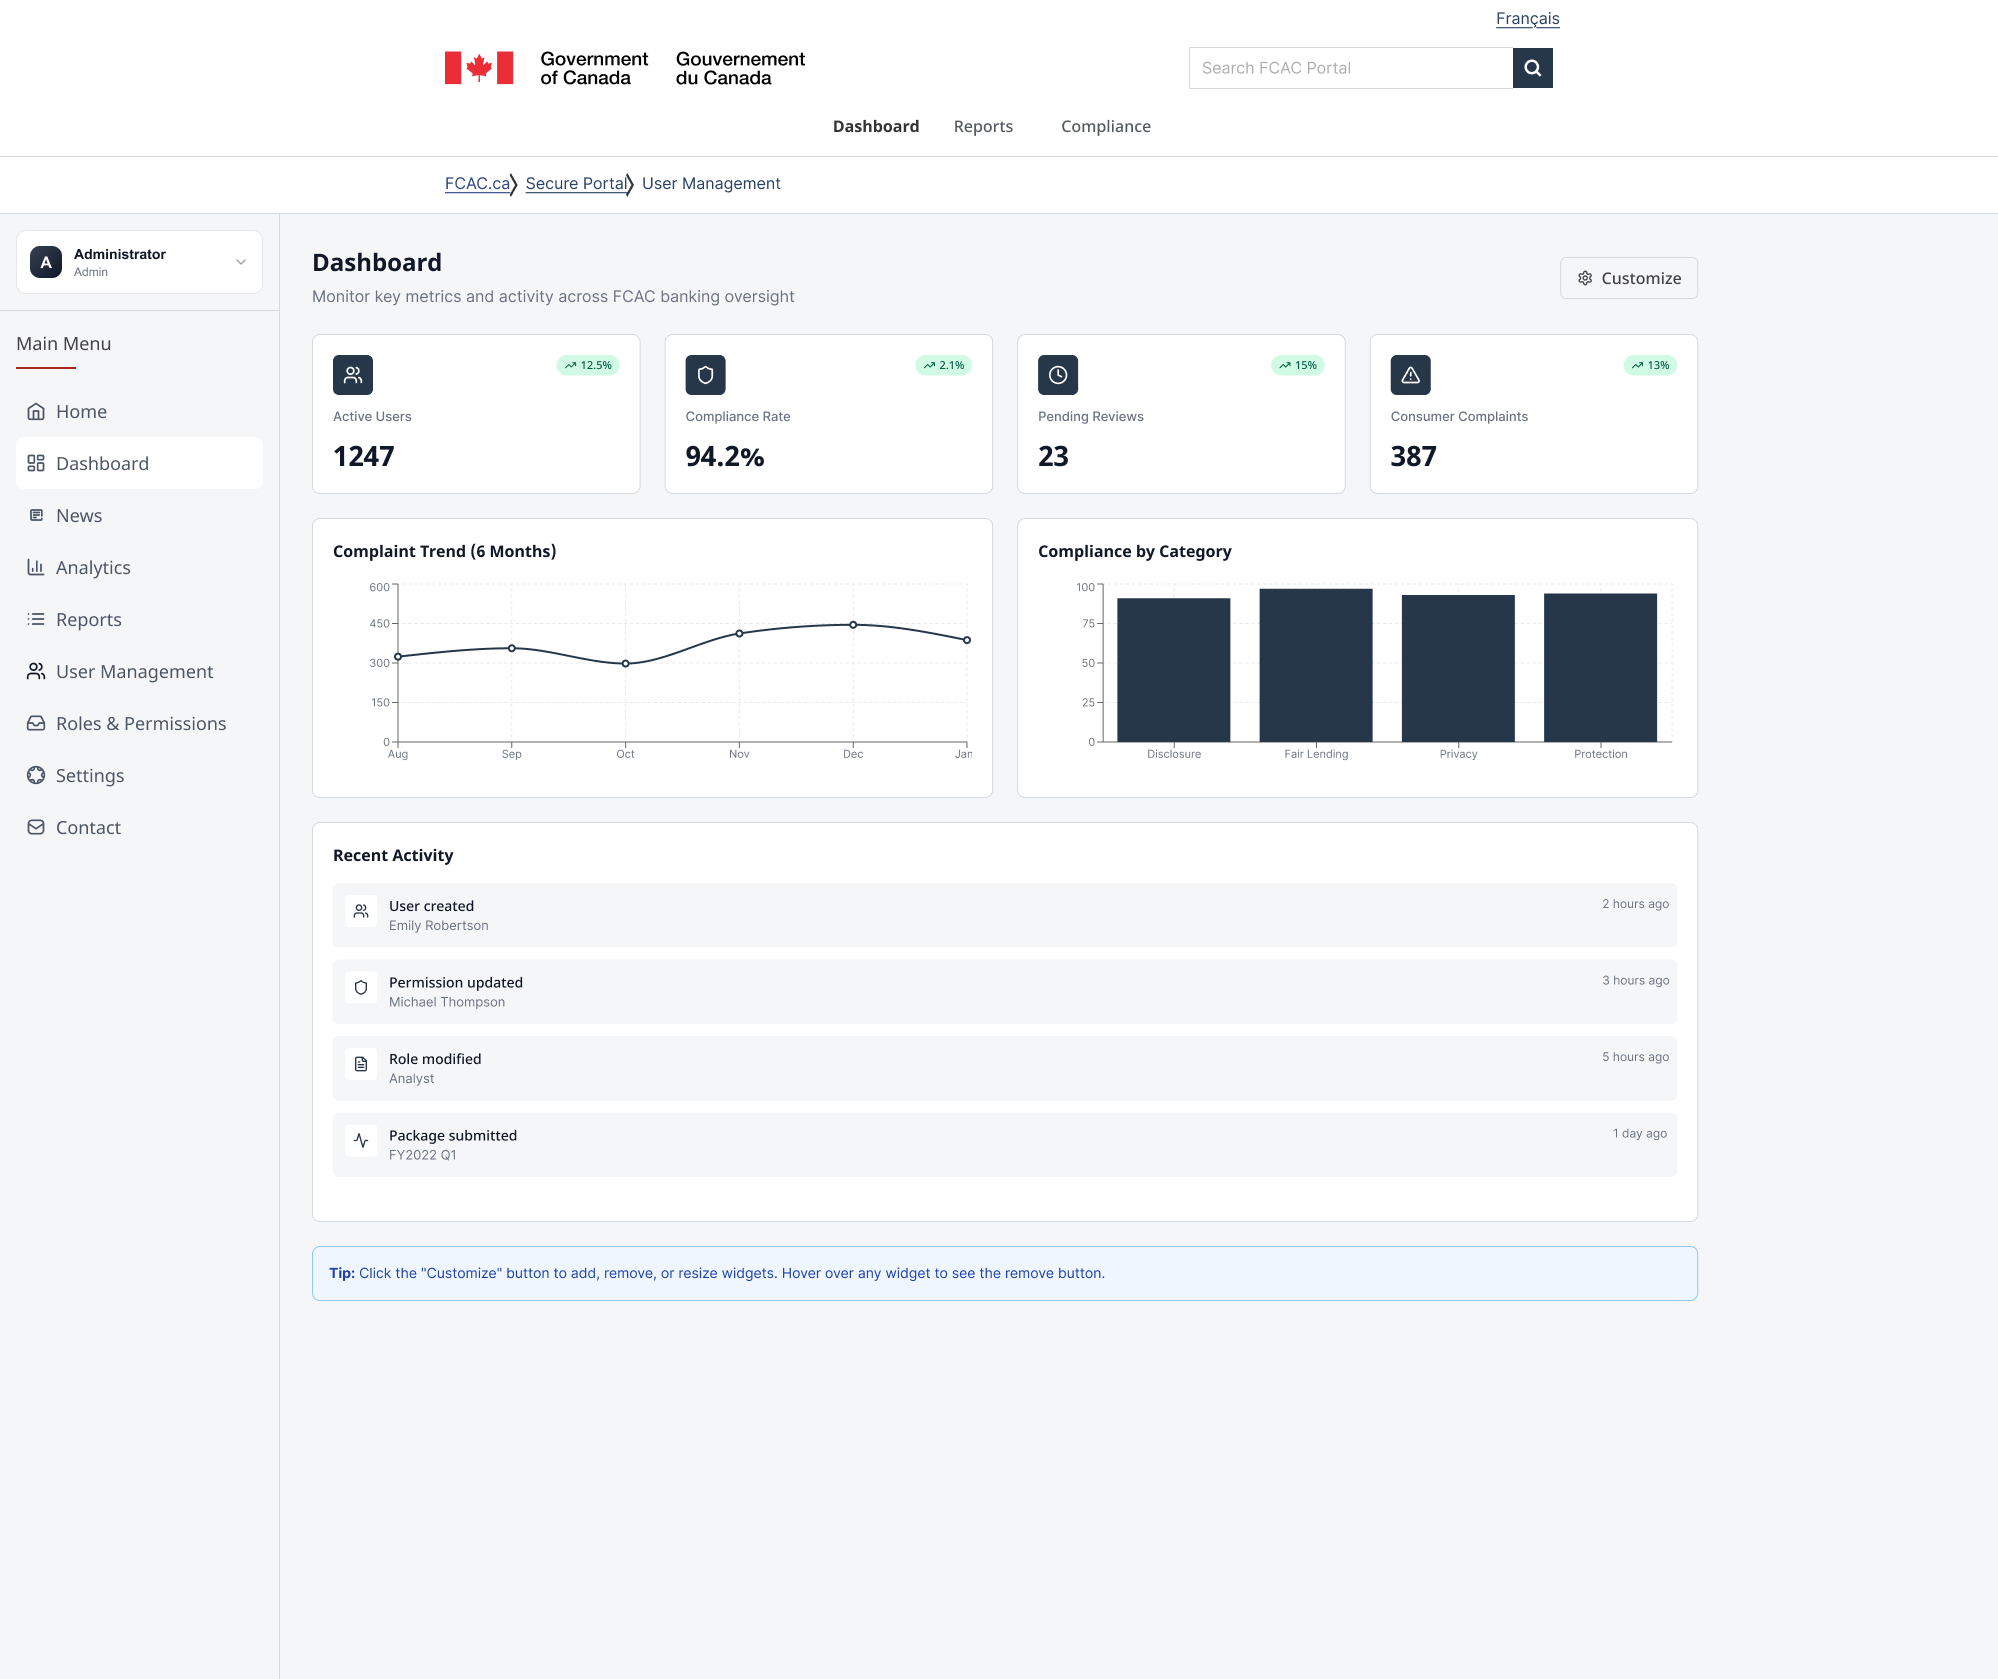Open News in the sidebar

[x=139, y=515]
